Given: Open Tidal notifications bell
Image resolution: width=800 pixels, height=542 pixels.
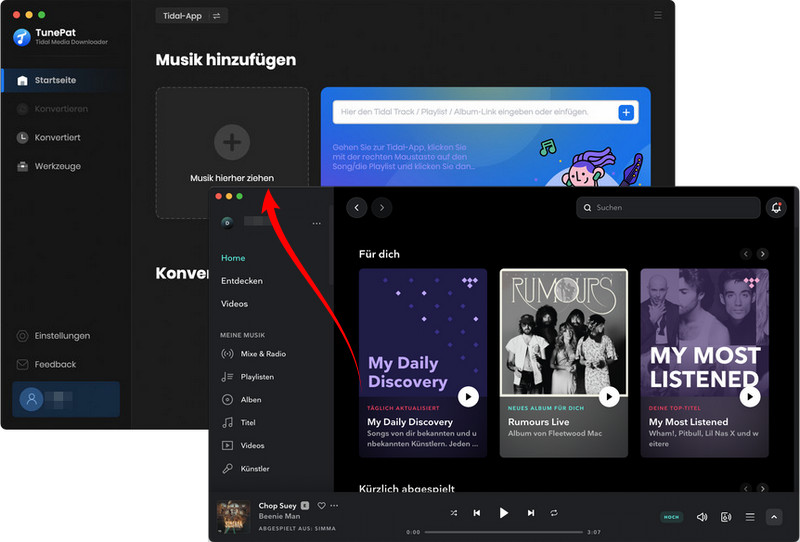Looking at the screenshot, I should (776, 208).
